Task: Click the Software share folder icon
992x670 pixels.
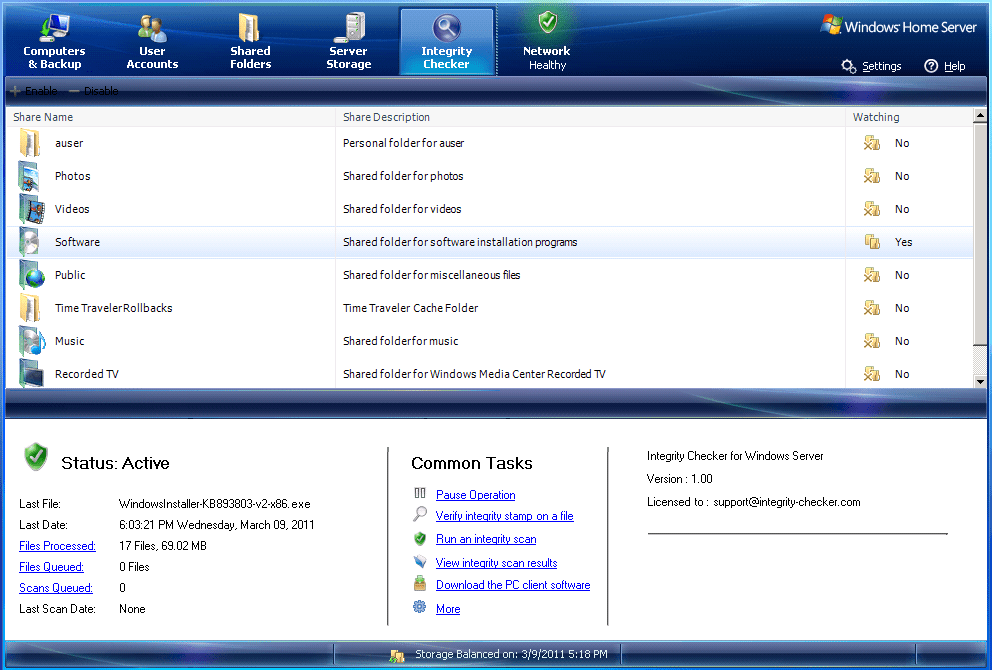Action: (30, 241)
